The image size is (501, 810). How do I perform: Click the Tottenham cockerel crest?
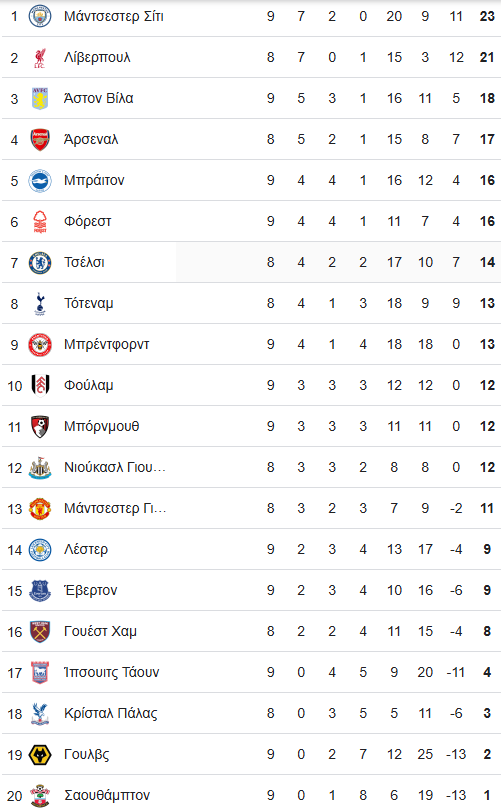[40, 303]
